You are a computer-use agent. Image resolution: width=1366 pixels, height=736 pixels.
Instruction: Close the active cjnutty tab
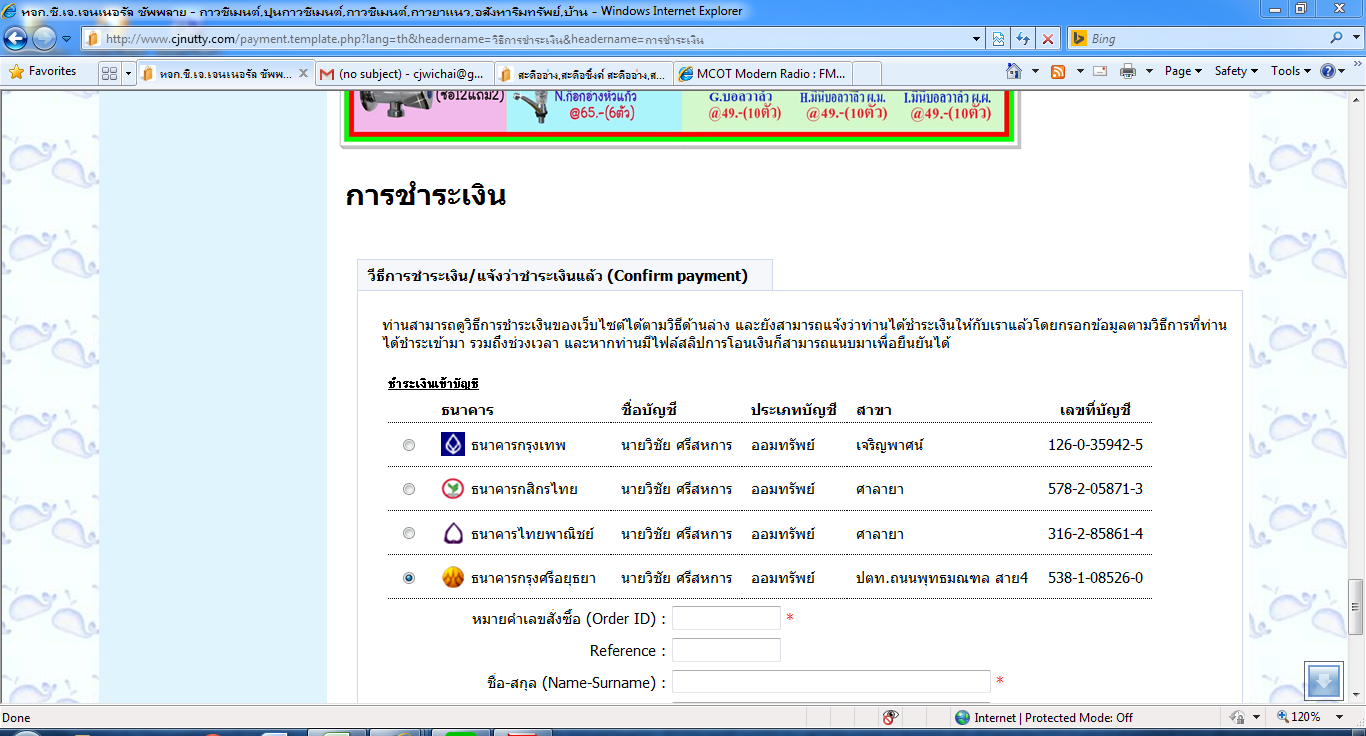(x=304, y=73)
